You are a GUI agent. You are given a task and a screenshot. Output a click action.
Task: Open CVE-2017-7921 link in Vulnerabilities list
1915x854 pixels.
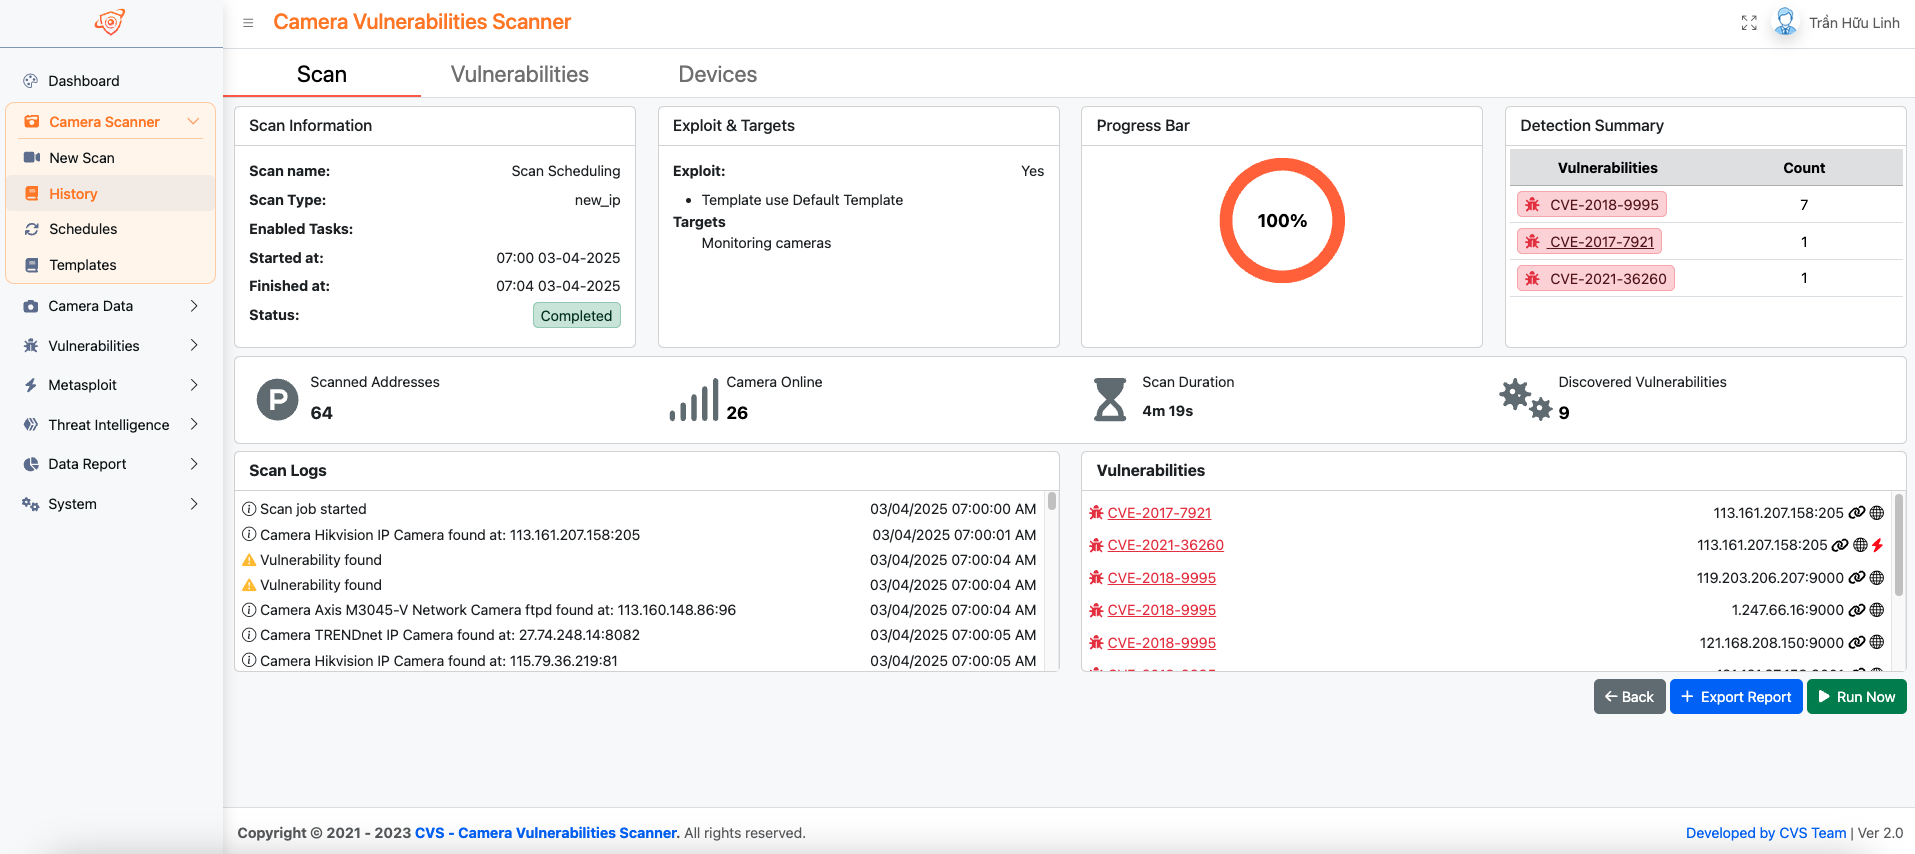(x=1159, y=513)
